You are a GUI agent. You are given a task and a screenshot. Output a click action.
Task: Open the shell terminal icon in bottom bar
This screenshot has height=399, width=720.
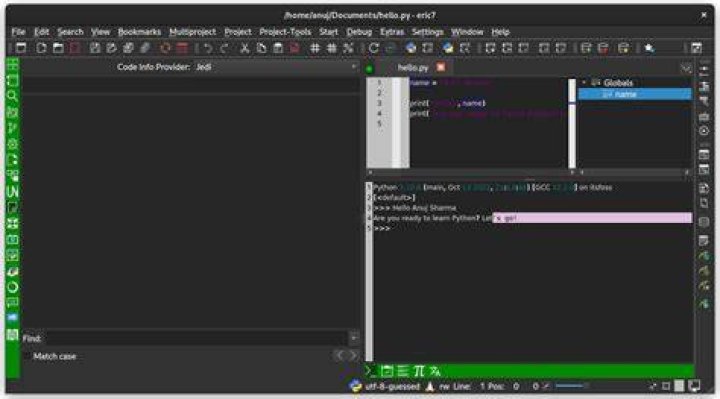point(371,371)
